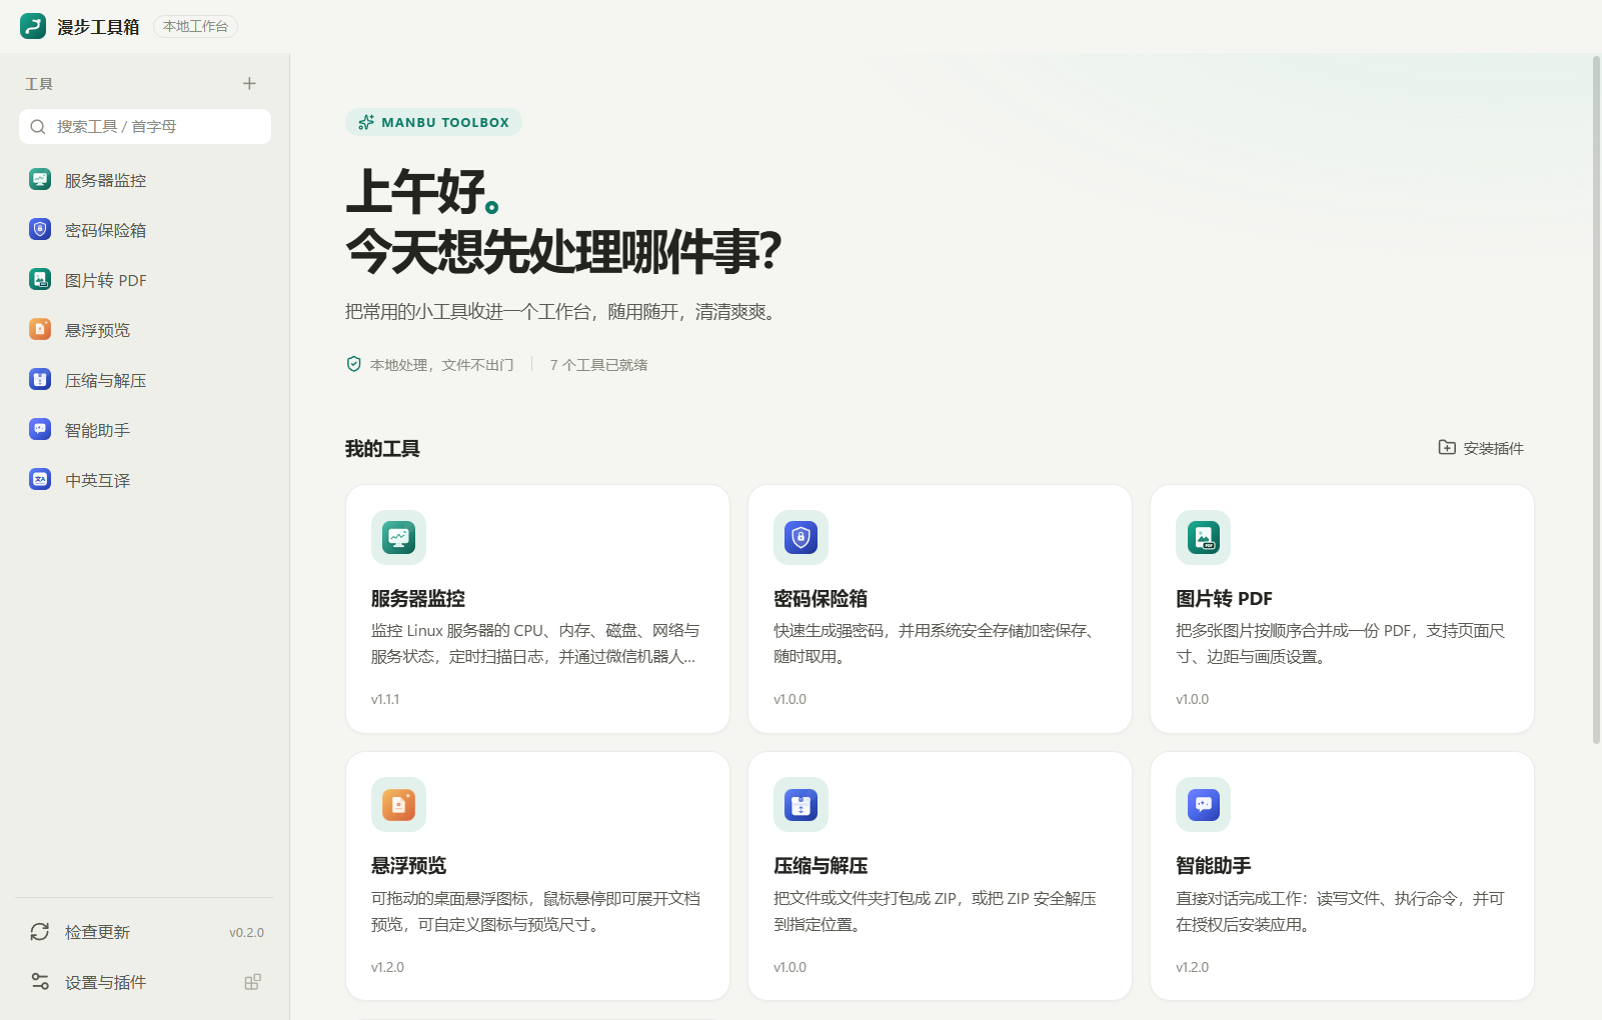Screen dimensions: 1602x1020
Task: Click the 漫步工具箱 title text
Action: coord(98,27)
